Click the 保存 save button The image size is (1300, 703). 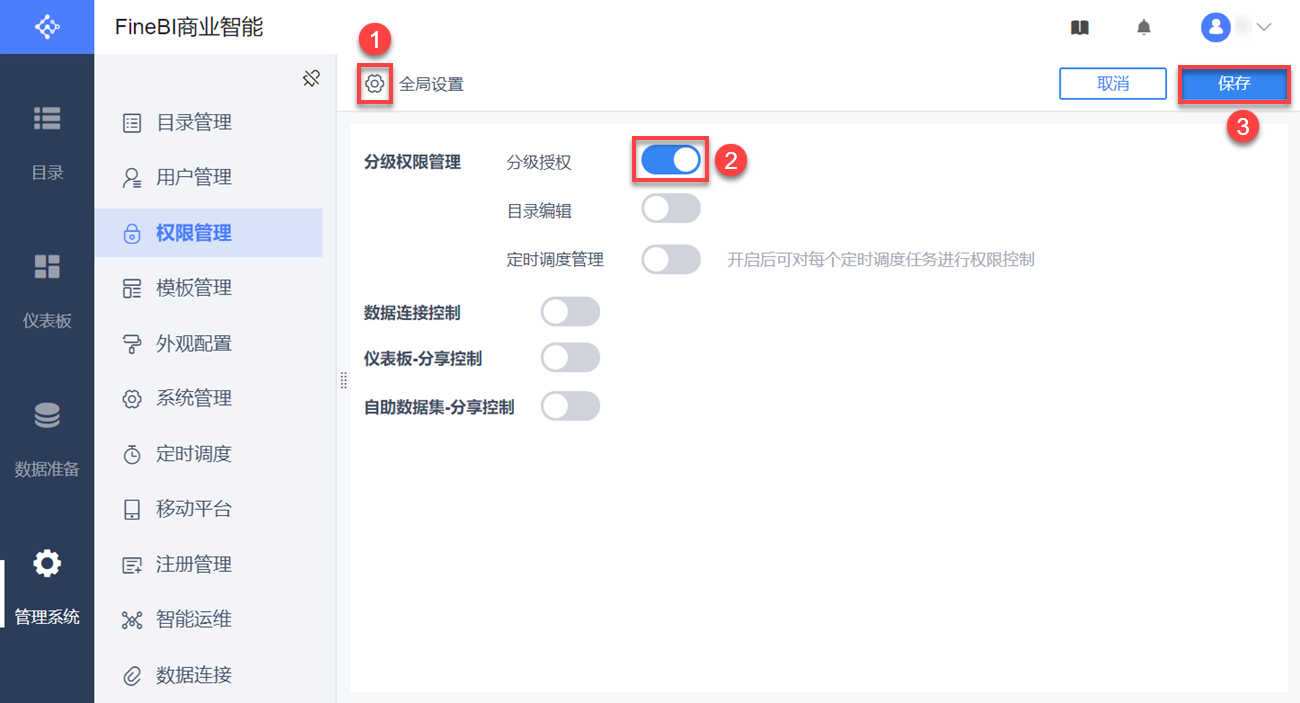[1234, 84]
